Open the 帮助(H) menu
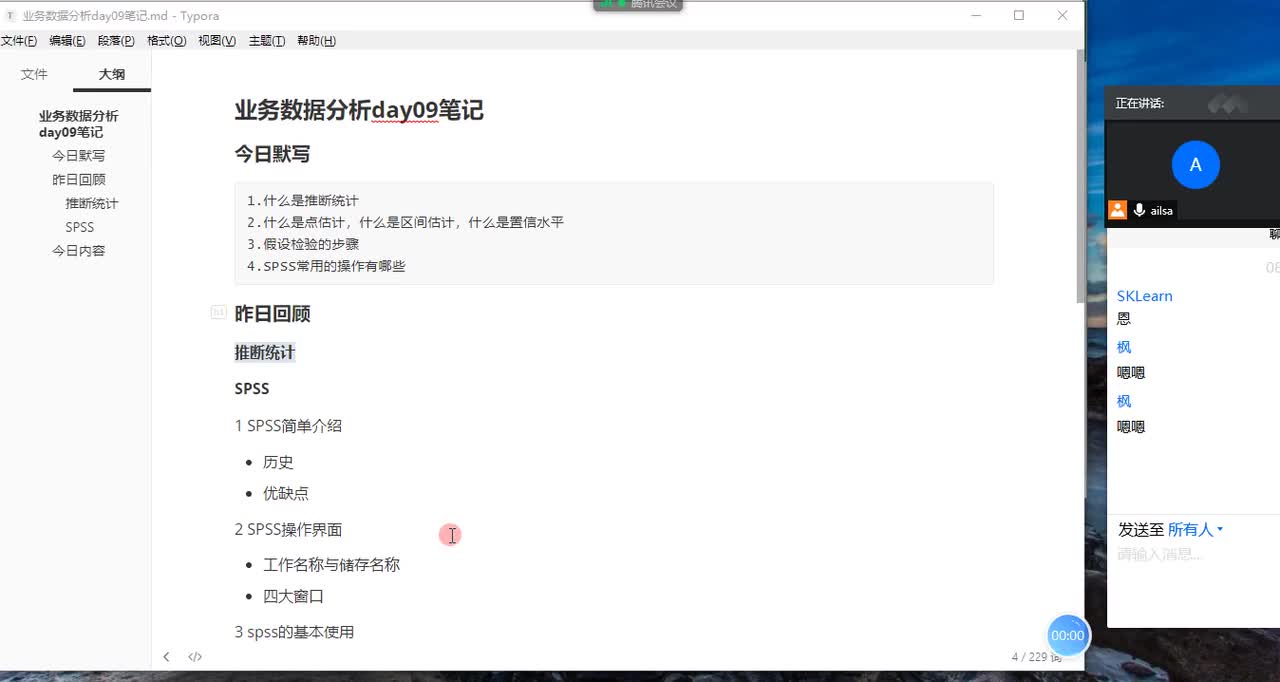Image resolution: width=1280 pixels, height=682 pixels. coord(316,41)
